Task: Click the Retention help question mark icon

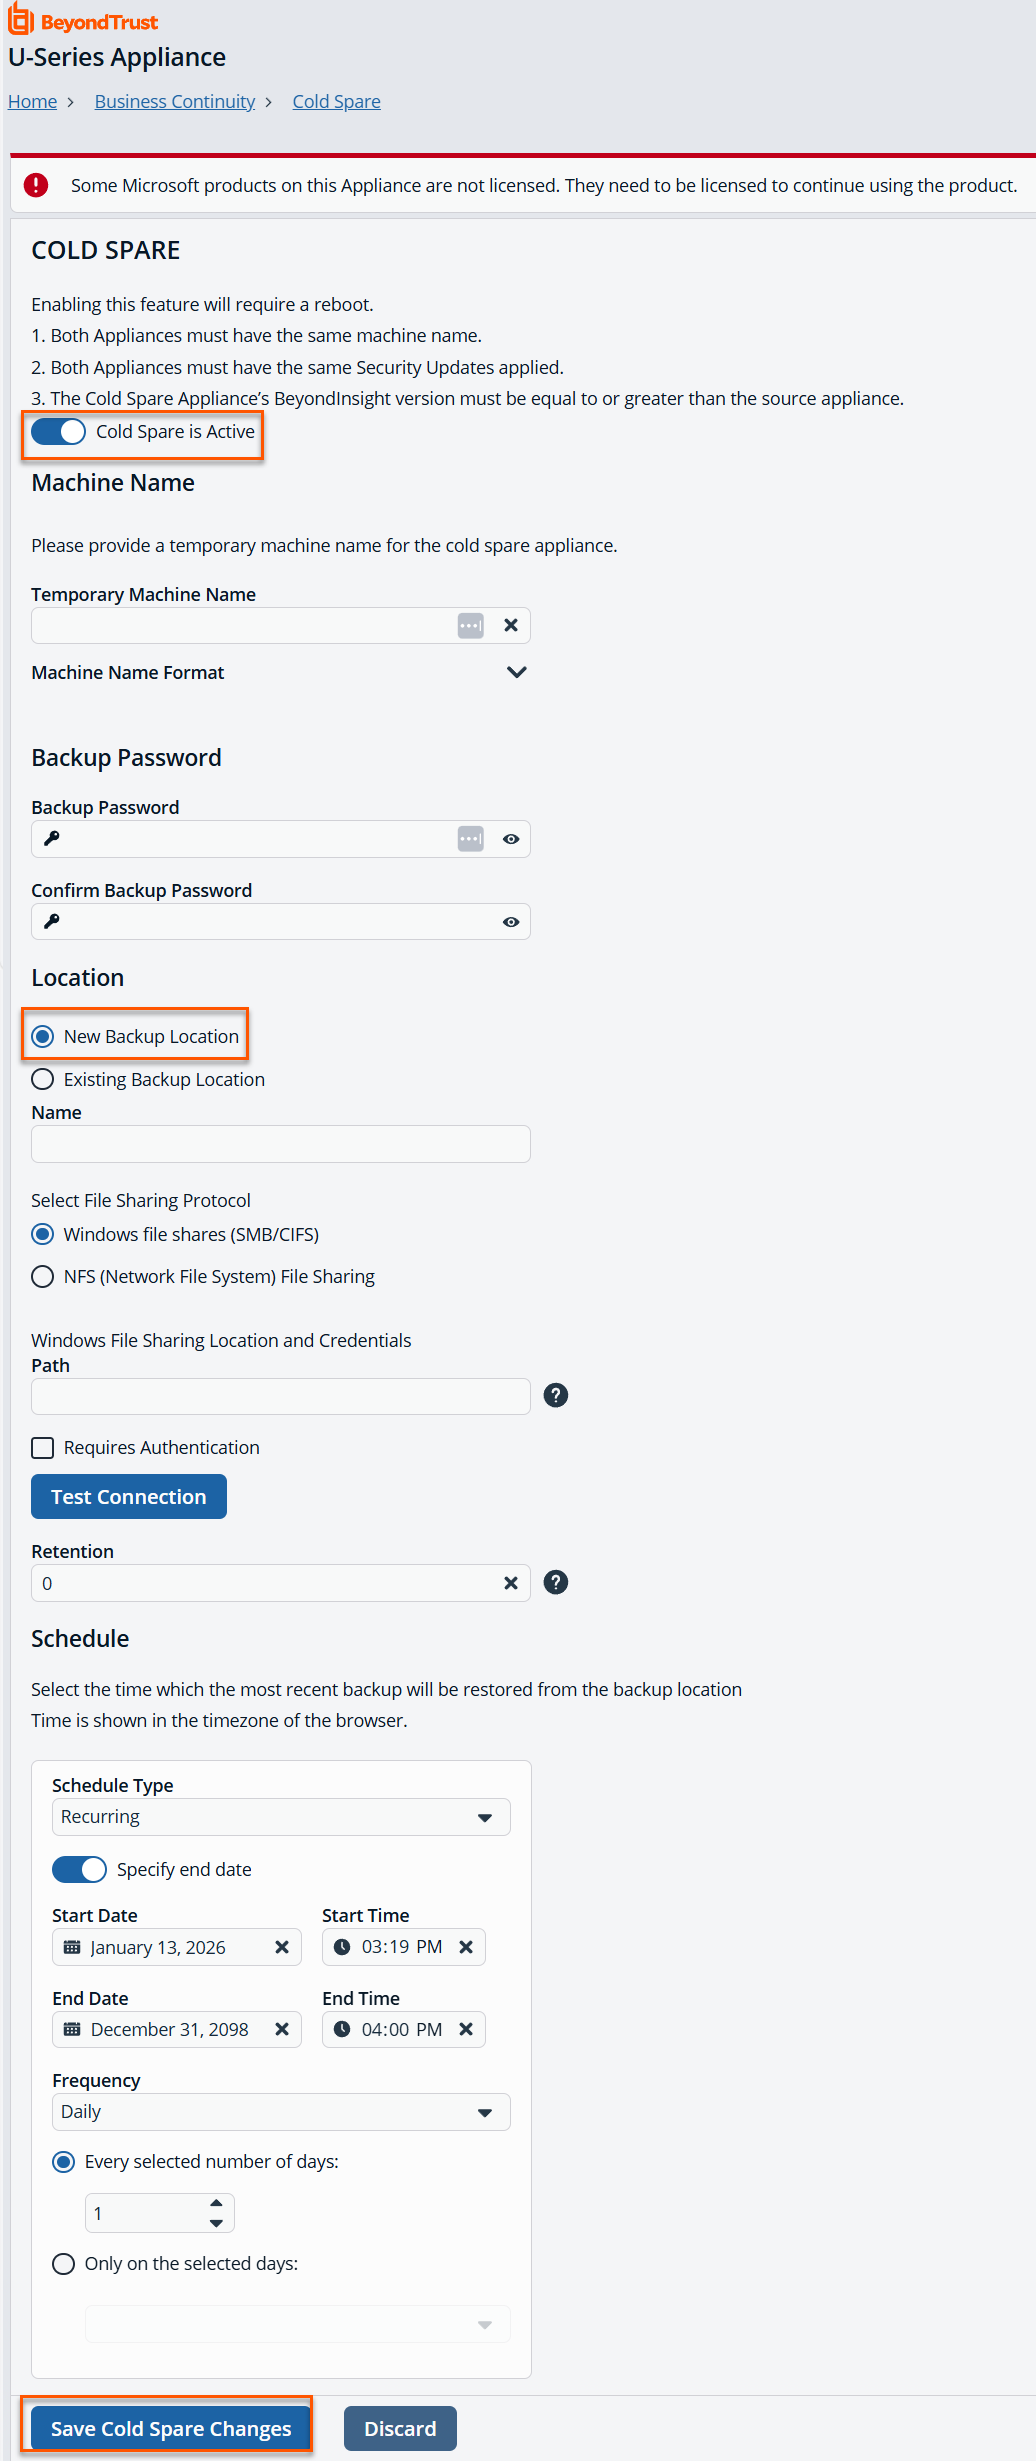Action: click(x=556, y=1582)
